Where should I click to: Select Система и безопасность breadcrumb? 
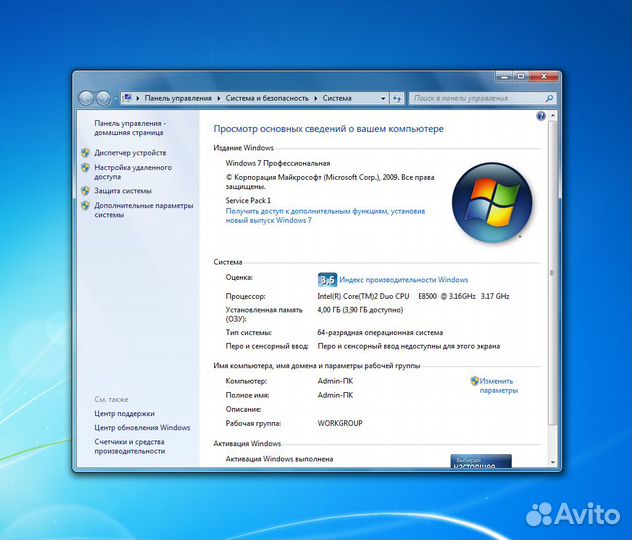[267, 98]
